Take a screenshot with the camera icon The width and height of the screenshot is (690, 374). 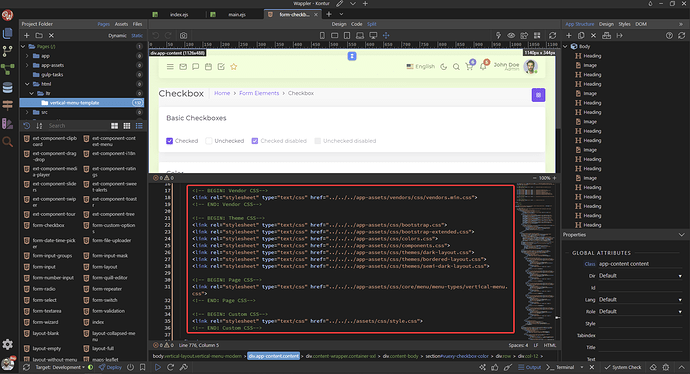click(x=184, y=35)
